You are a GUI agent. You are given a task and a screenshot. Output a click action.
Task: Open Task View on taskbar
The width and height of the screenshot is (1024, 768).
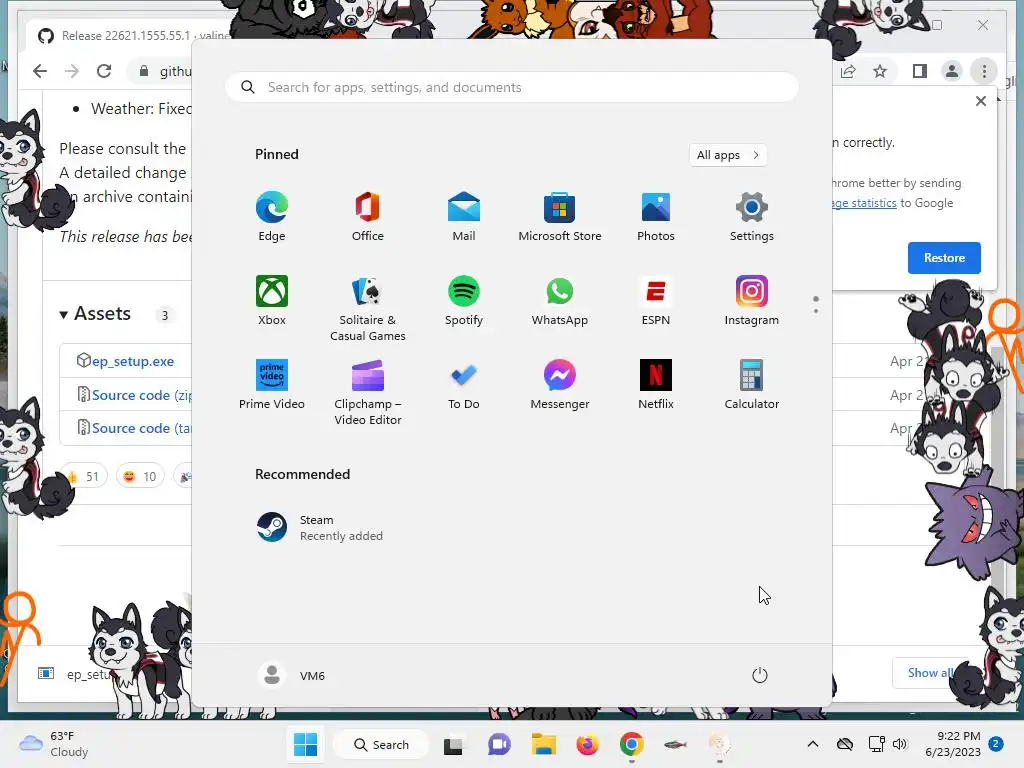click(x=453, y=745)
